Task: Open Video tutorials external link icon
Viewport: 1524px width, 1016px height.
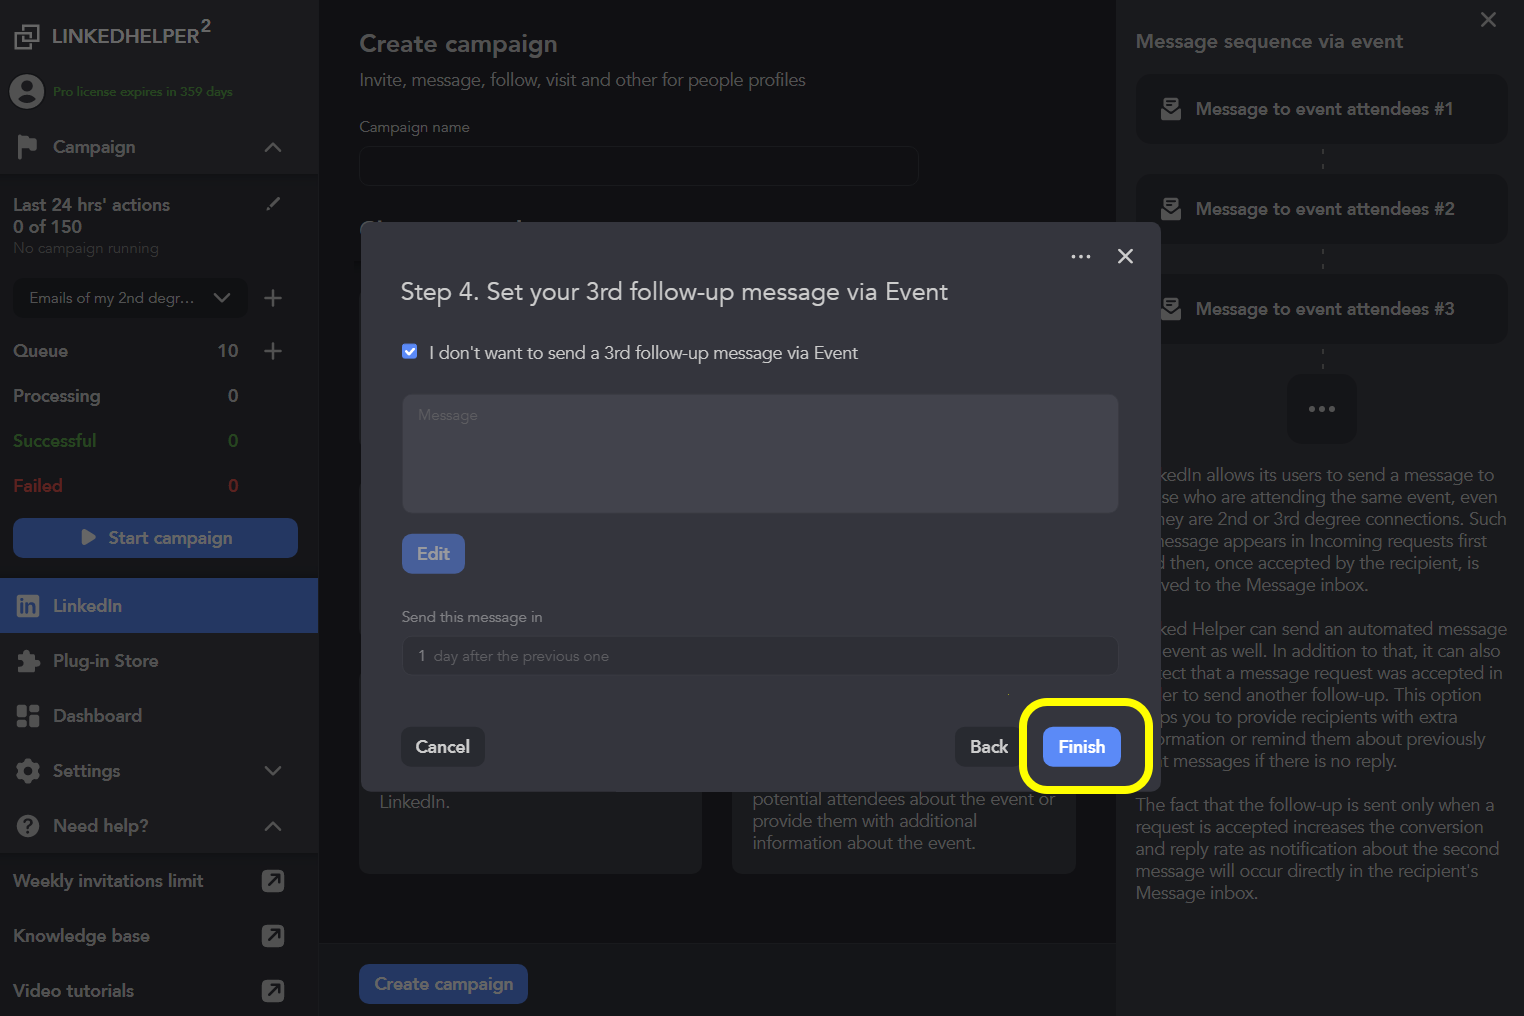Action: click(x=273, y=991)
